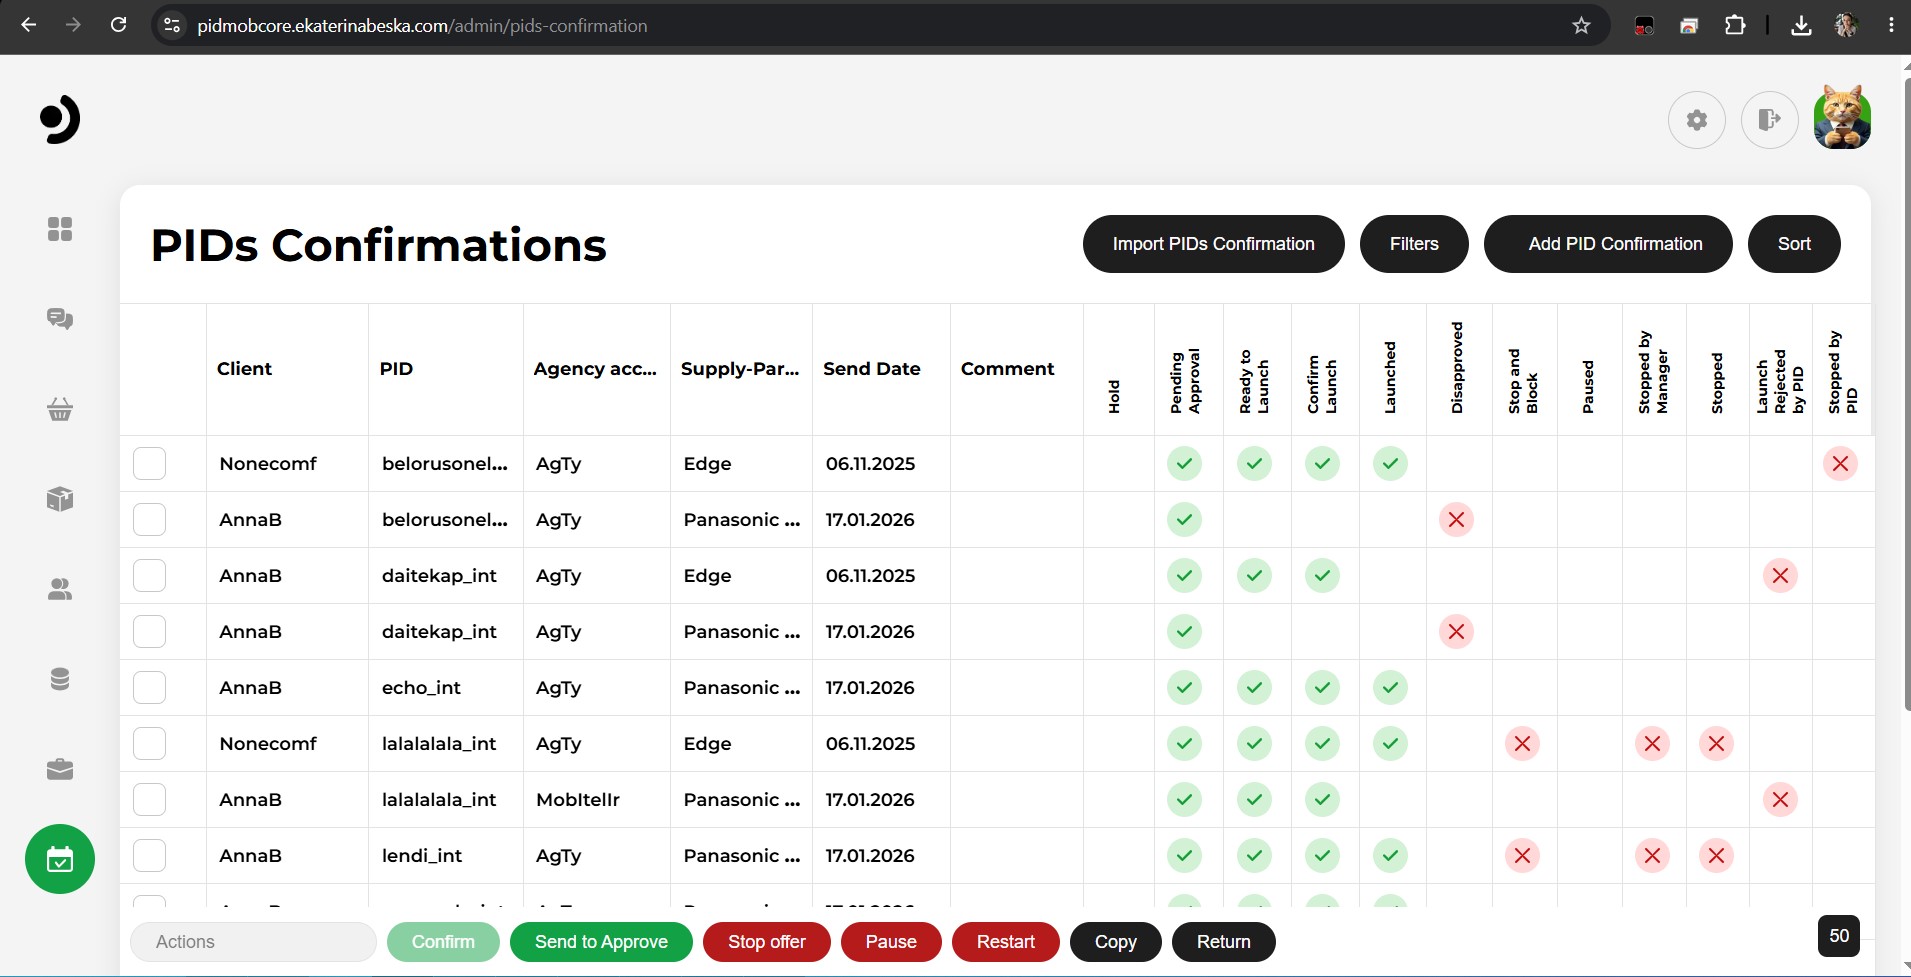Click Stopped red cross in lendi_int row
Image resolution: width=1911 pixels, height=977 pixels.
[x=1716, y=856]
